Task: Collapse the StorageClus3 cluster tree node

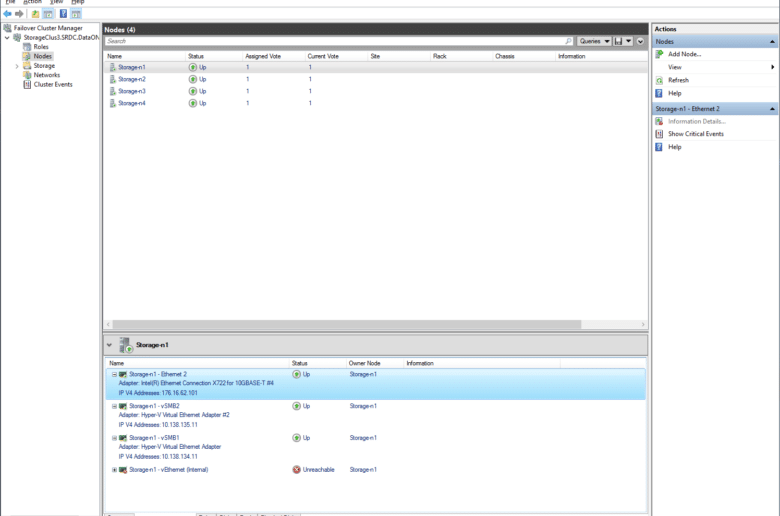Action: 7,38
